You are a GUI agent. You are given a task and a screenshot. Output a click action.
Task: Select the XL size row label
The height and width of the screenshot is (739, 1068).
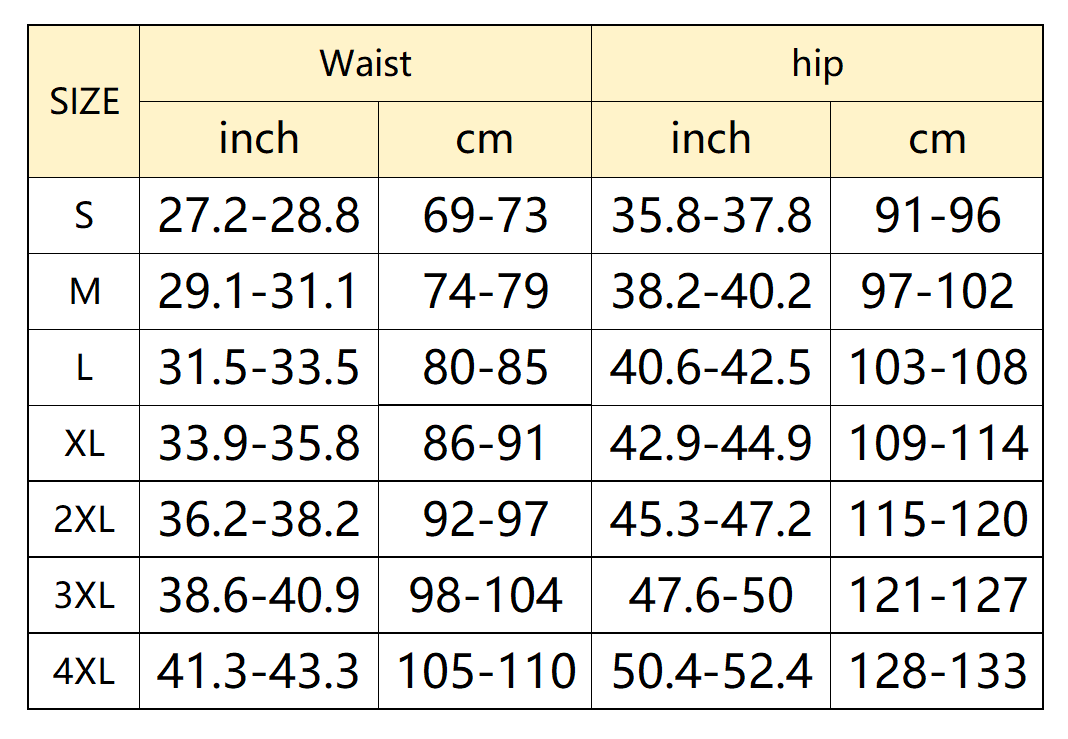[84, 444]
